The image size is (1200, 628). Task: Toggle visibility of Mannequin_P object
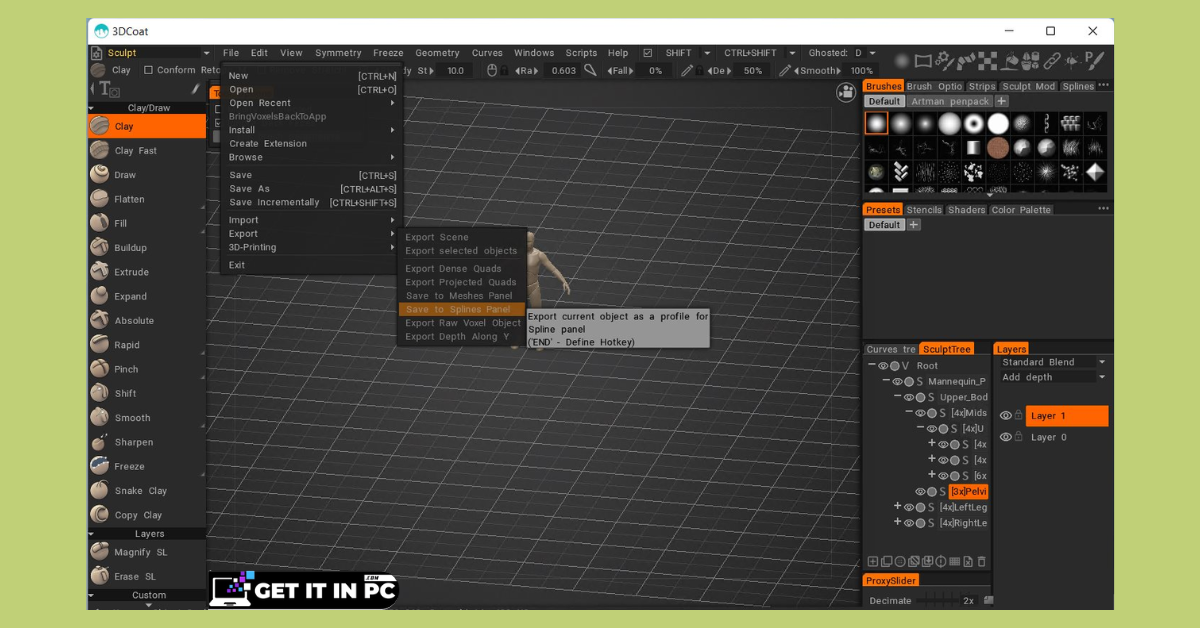(x=897, y=381)
